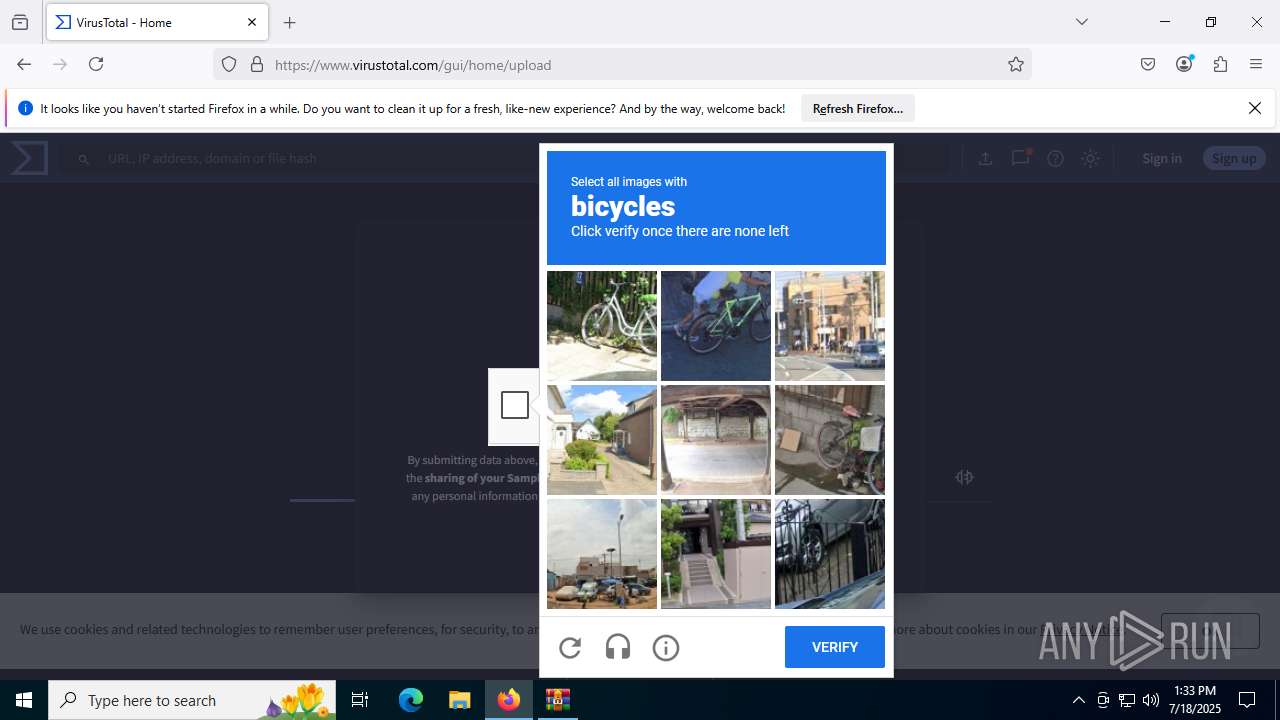The image size is (1280, 720).
Task: Open Firefox View icon
Action: pos(20,22)
